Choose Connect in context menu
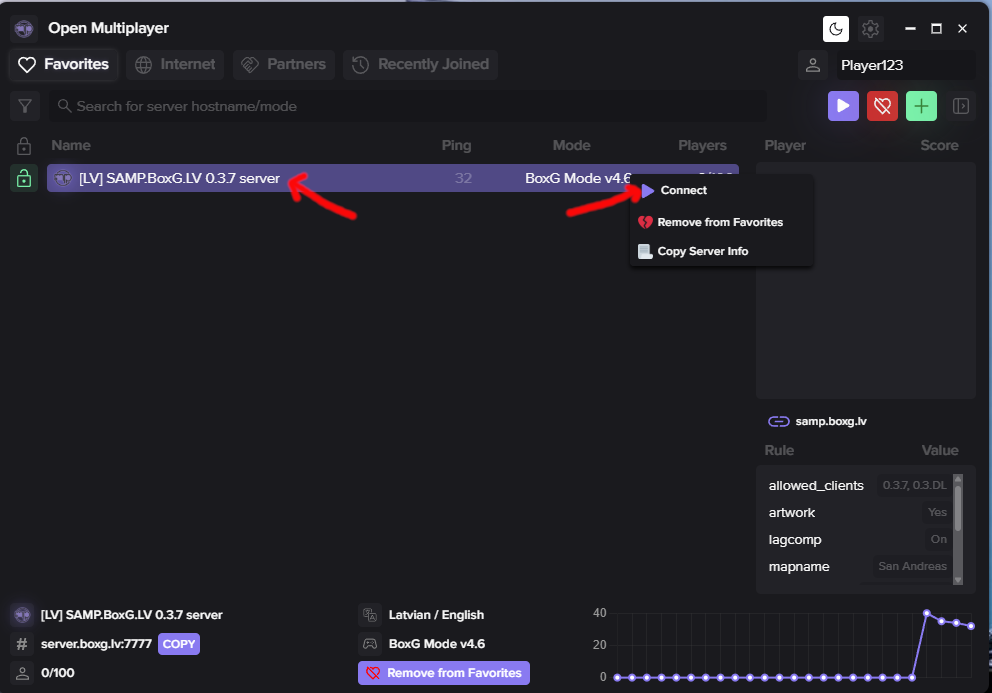Screen dimensions: 992x693 click(721, 190)
